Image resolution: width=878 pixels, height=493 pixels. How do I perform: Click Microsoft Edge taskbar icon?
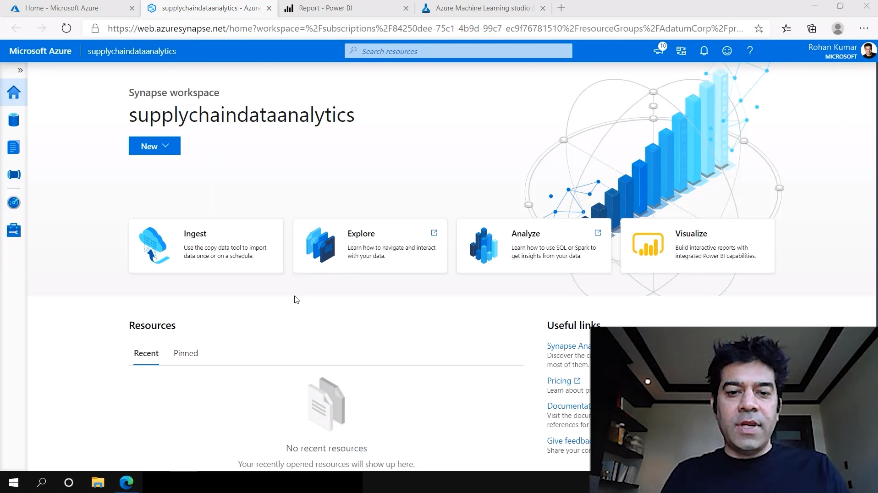pyautogui.click(x=127, y=482)
